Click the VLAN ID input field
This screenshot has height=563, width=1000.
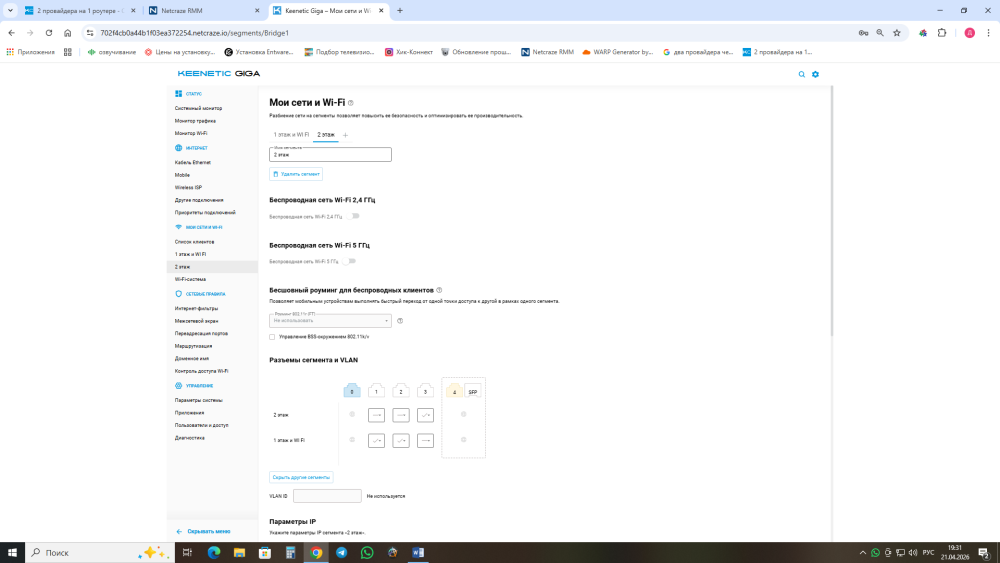(327, 496)
